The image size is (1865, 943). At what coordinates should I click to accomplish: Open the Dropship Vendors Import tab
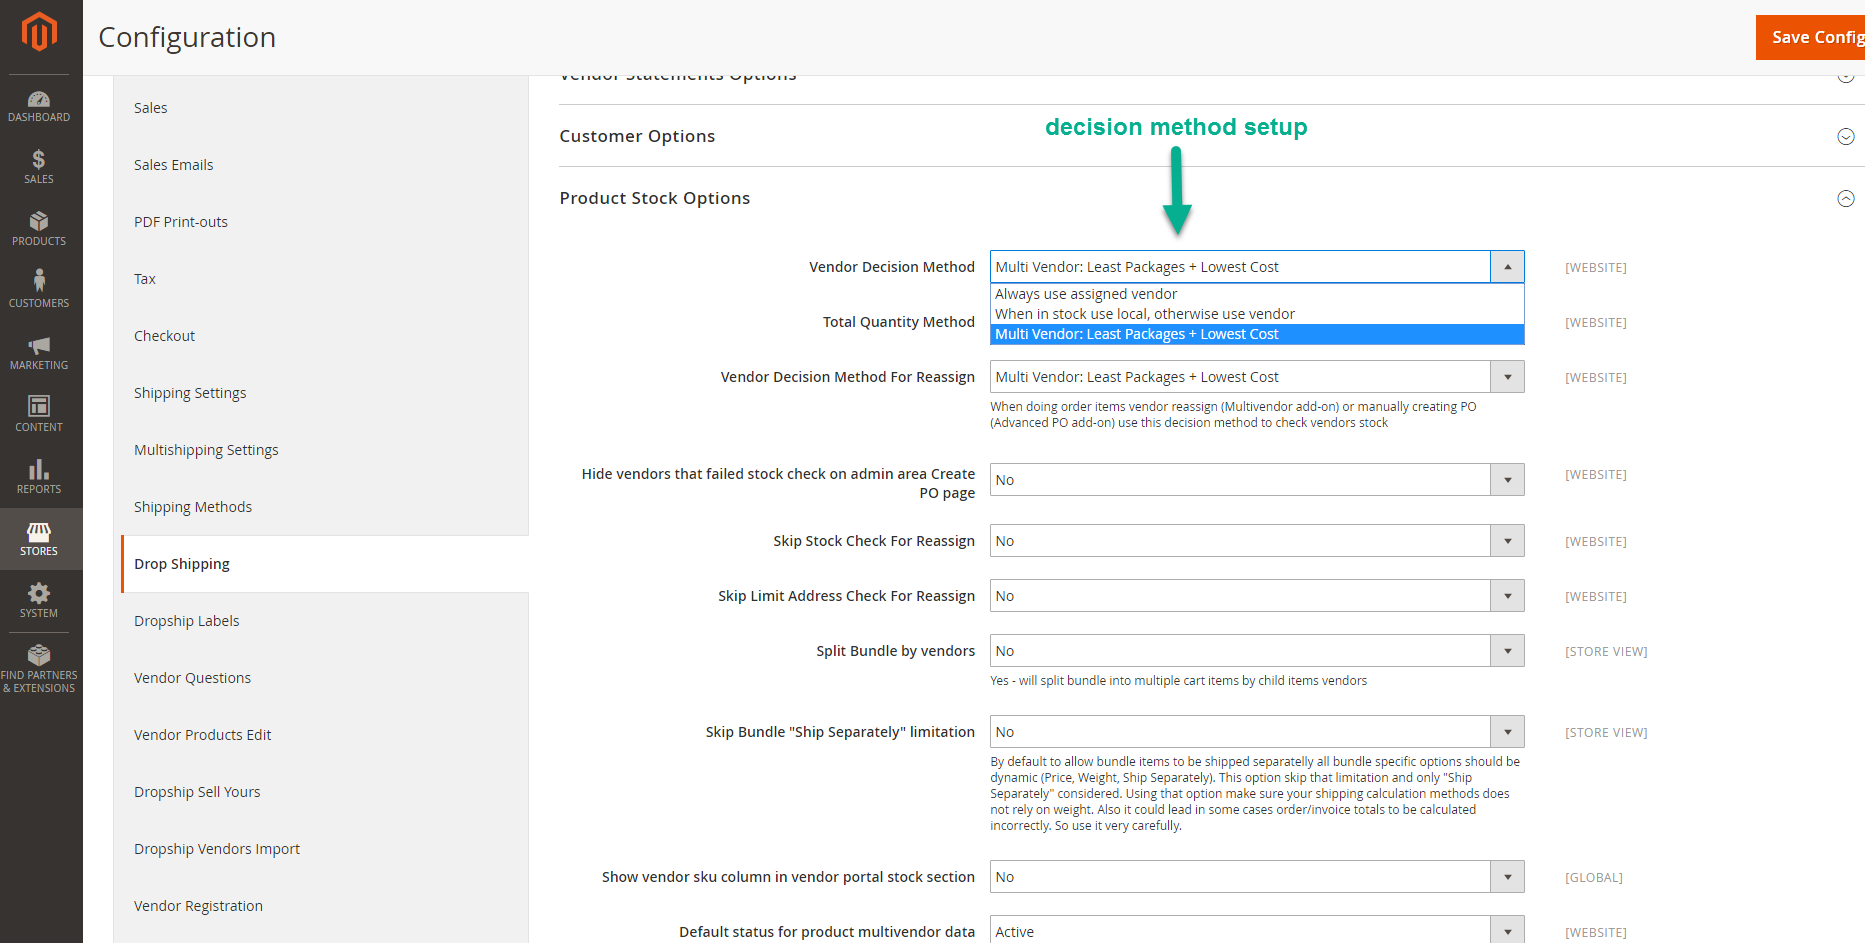[x=321, y=849]
